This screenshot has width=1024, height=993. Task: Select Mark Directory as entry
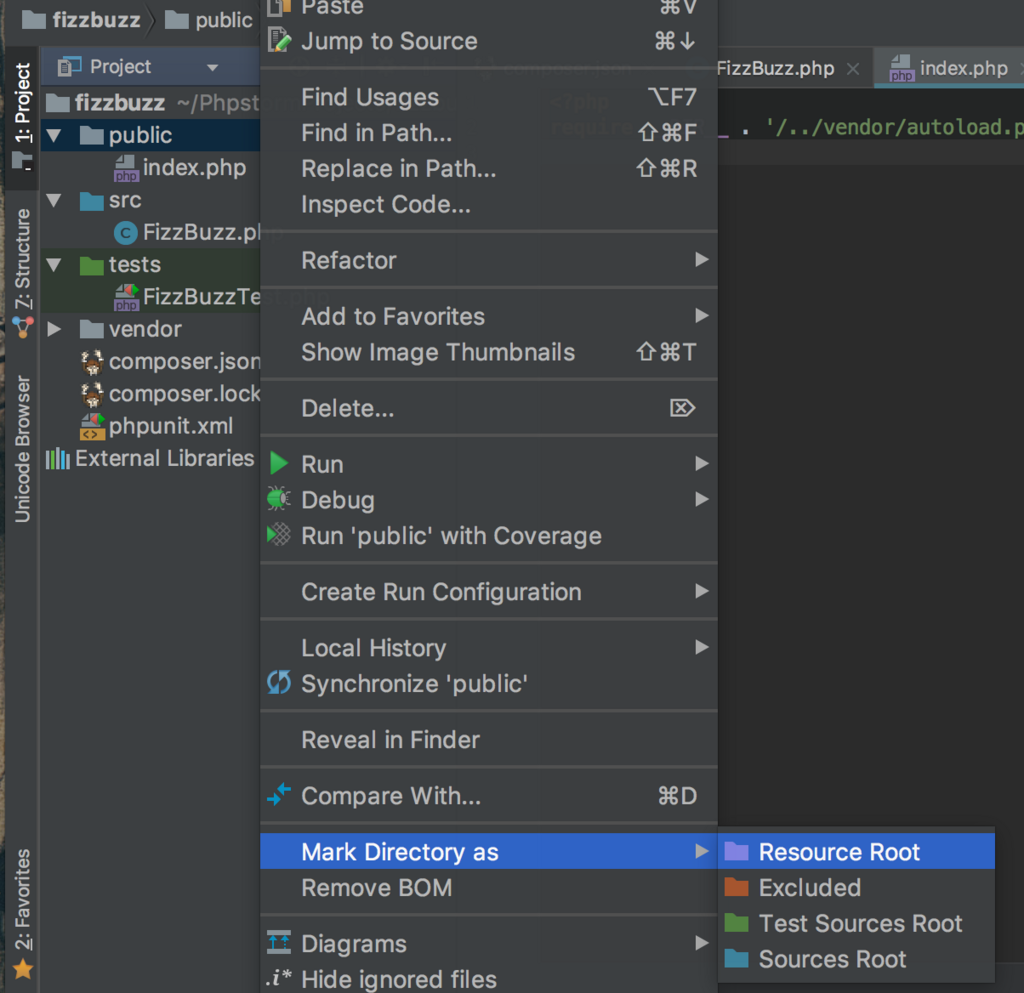click(488, 851)
